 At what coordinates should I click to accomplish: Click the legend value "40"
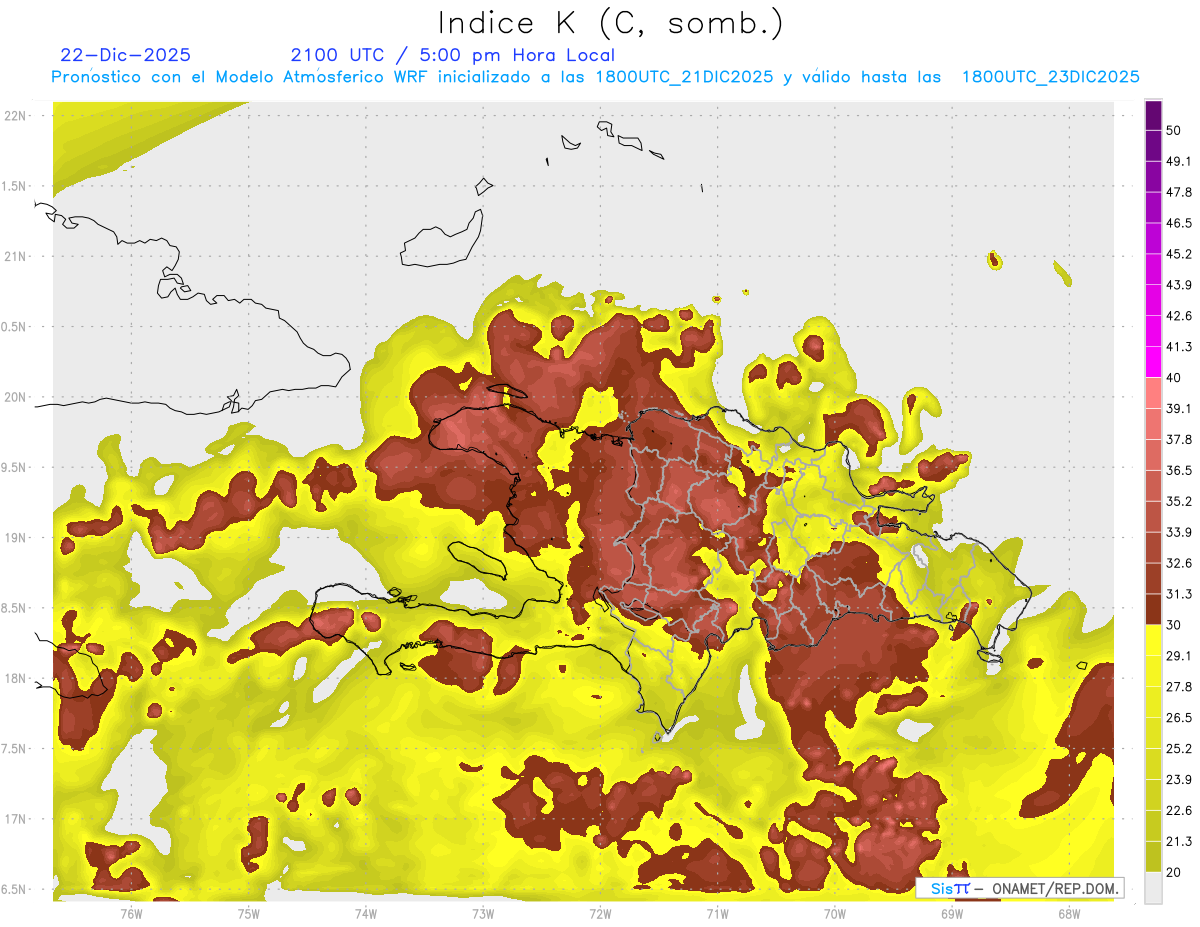(x=1174, y=377)
